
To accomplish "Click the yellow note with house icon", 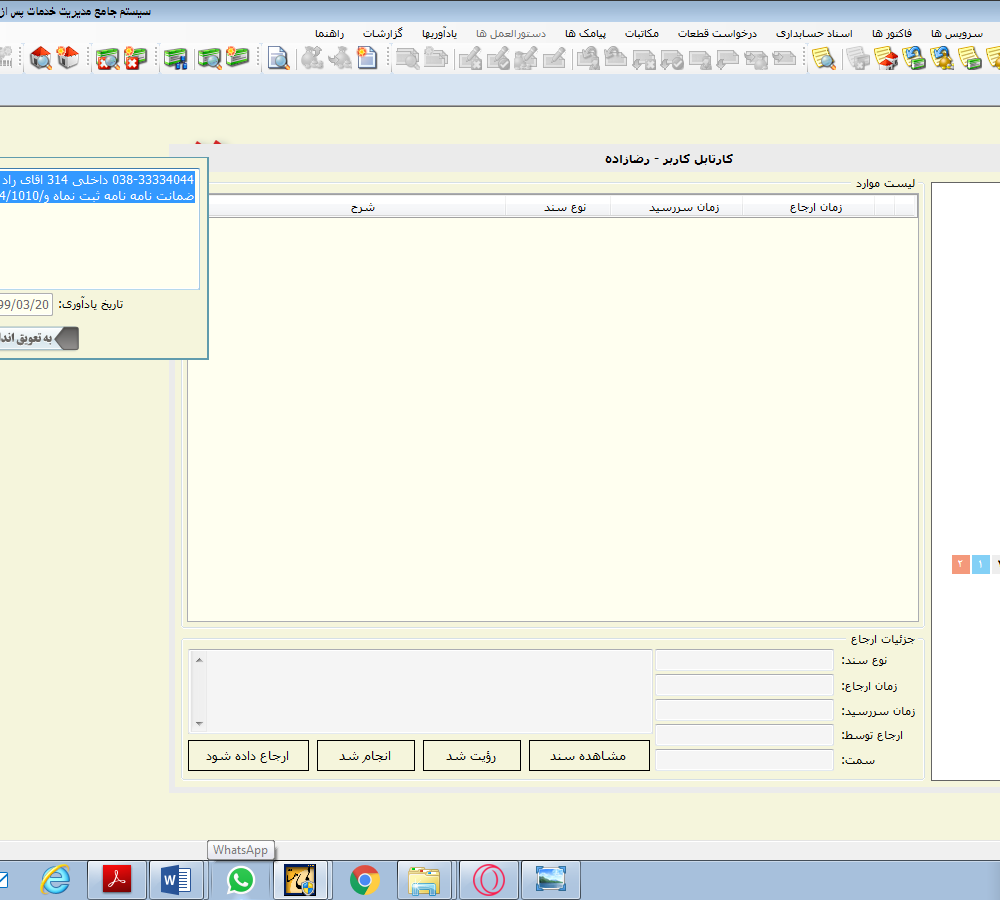I will point(885,58).
